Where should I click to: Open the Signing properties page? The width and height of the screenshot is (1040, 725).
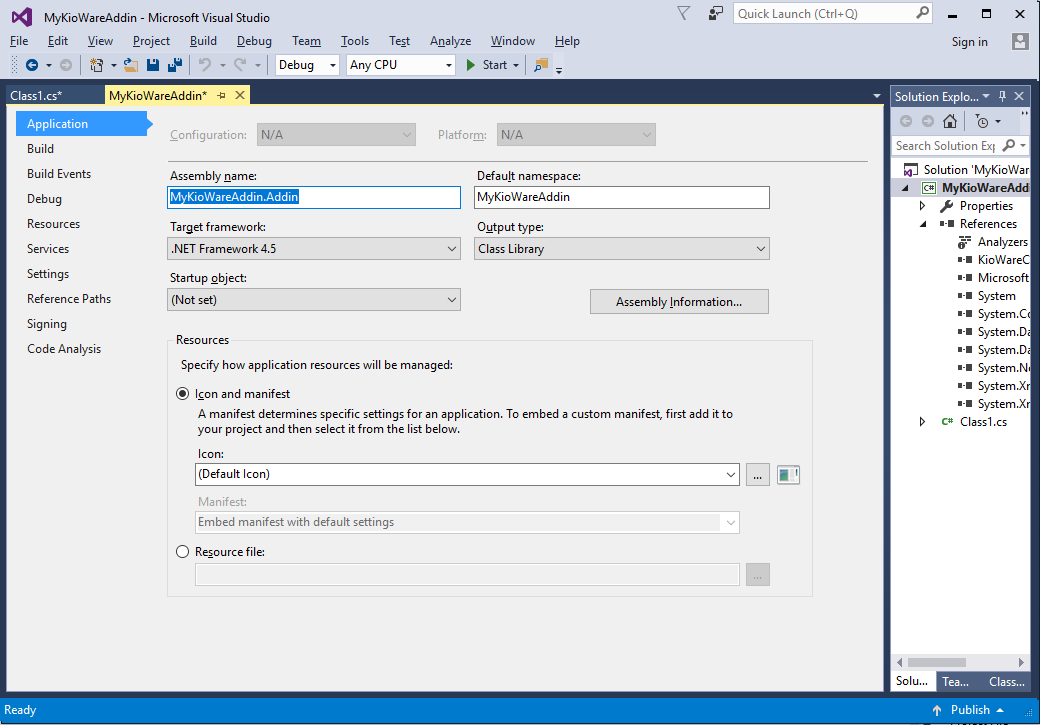coord(47,324)
